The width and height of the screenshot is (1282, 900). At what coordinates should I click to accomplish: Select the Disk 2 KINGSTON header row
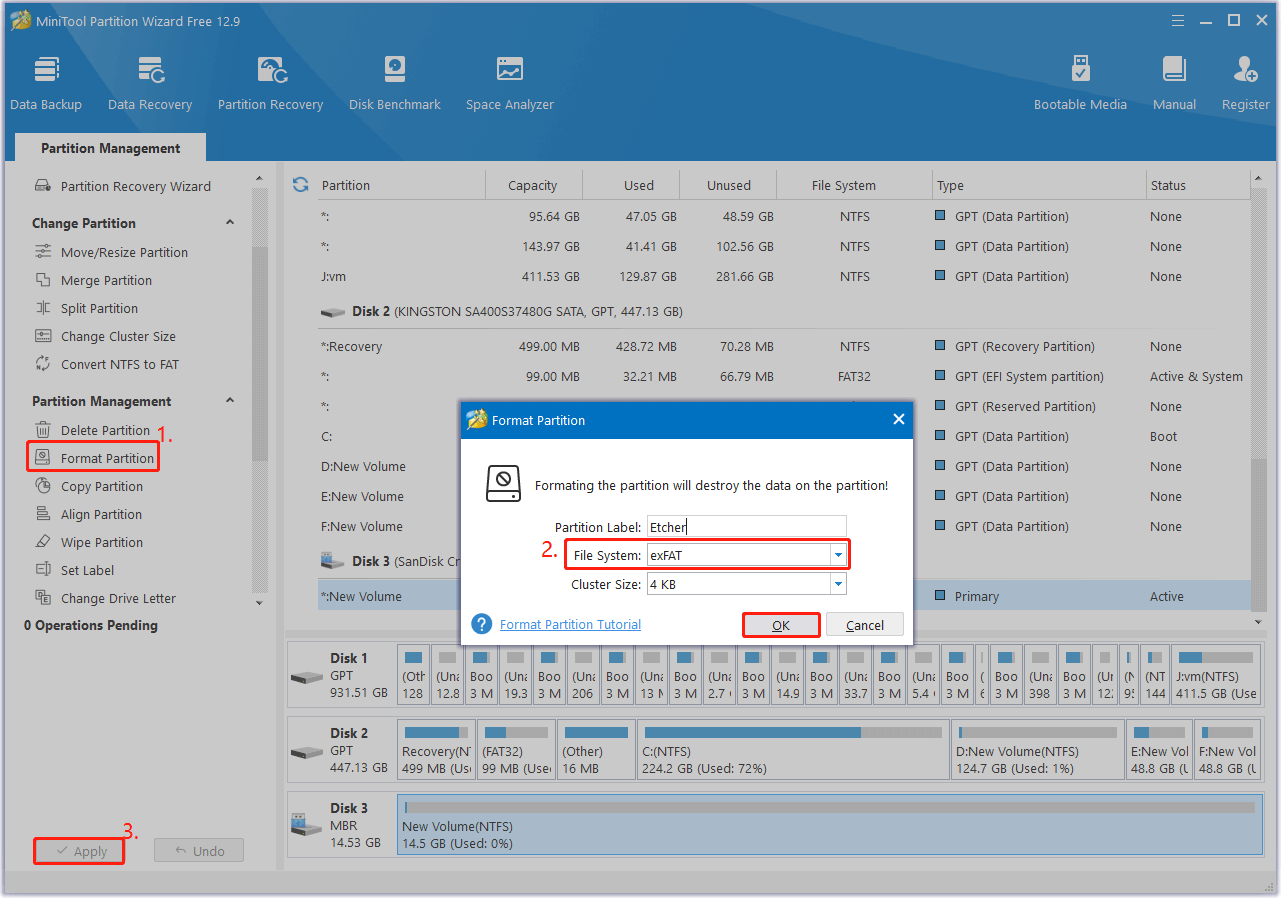coord(784,311)
